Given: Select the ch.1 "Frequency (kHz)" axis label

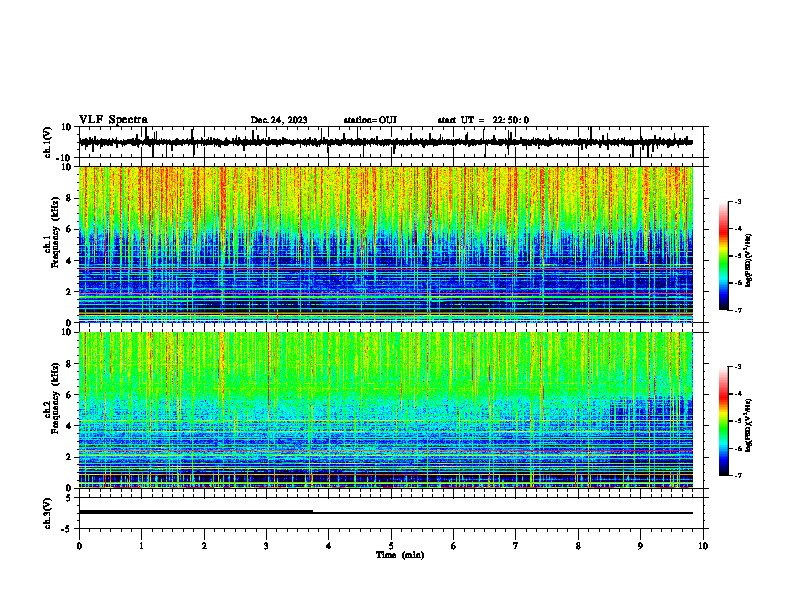Looking at the screenshot, I should pos(55,232).
